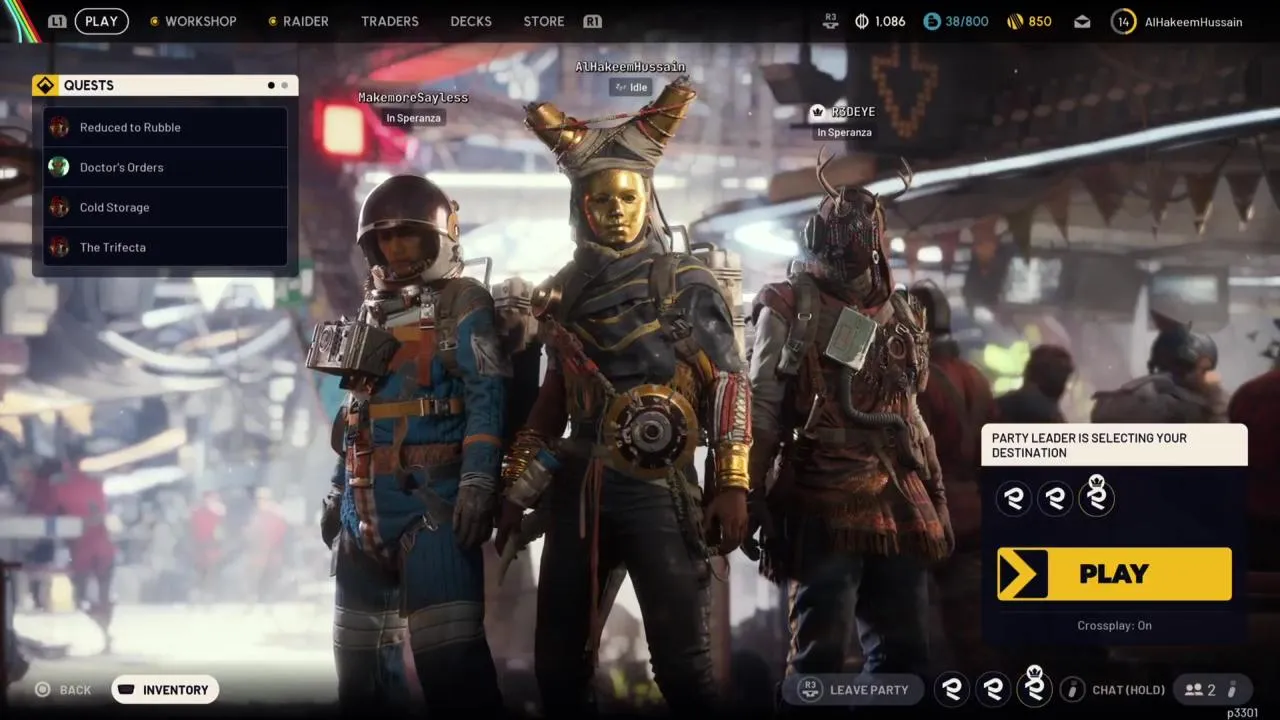Click the QUESTS panel title

[x=89, y=85]
